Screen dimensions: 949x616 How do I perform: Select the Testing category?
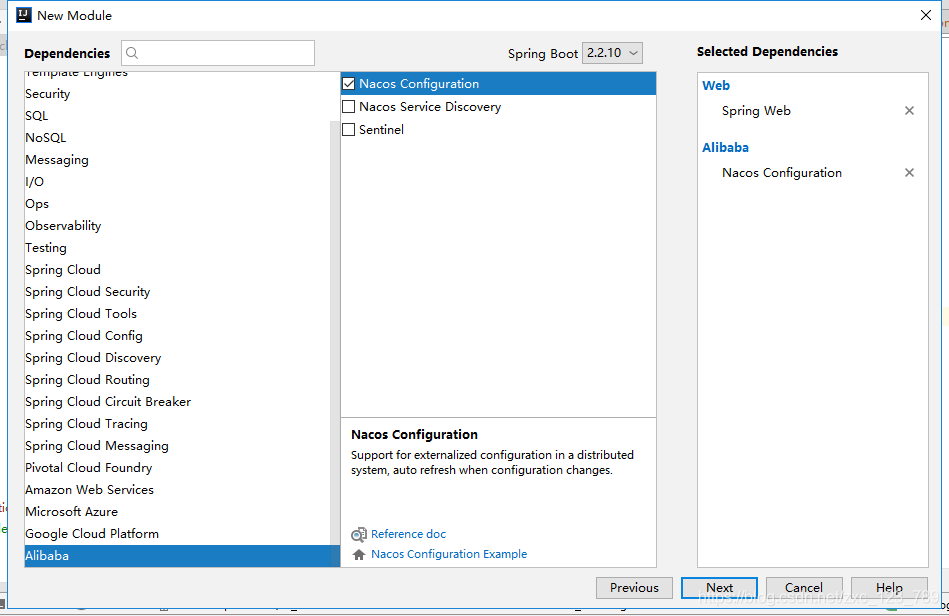tap(182, 248)
